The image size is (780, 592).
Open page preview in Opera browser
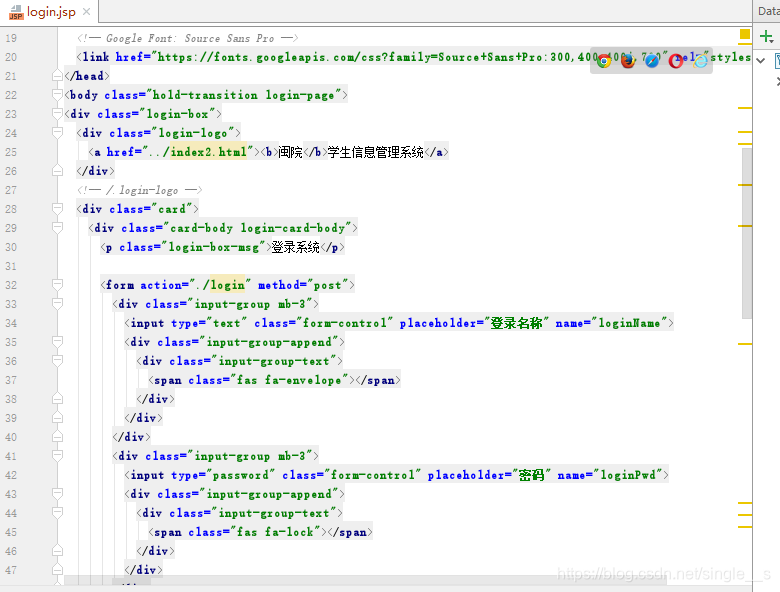[x=676, y=61]
